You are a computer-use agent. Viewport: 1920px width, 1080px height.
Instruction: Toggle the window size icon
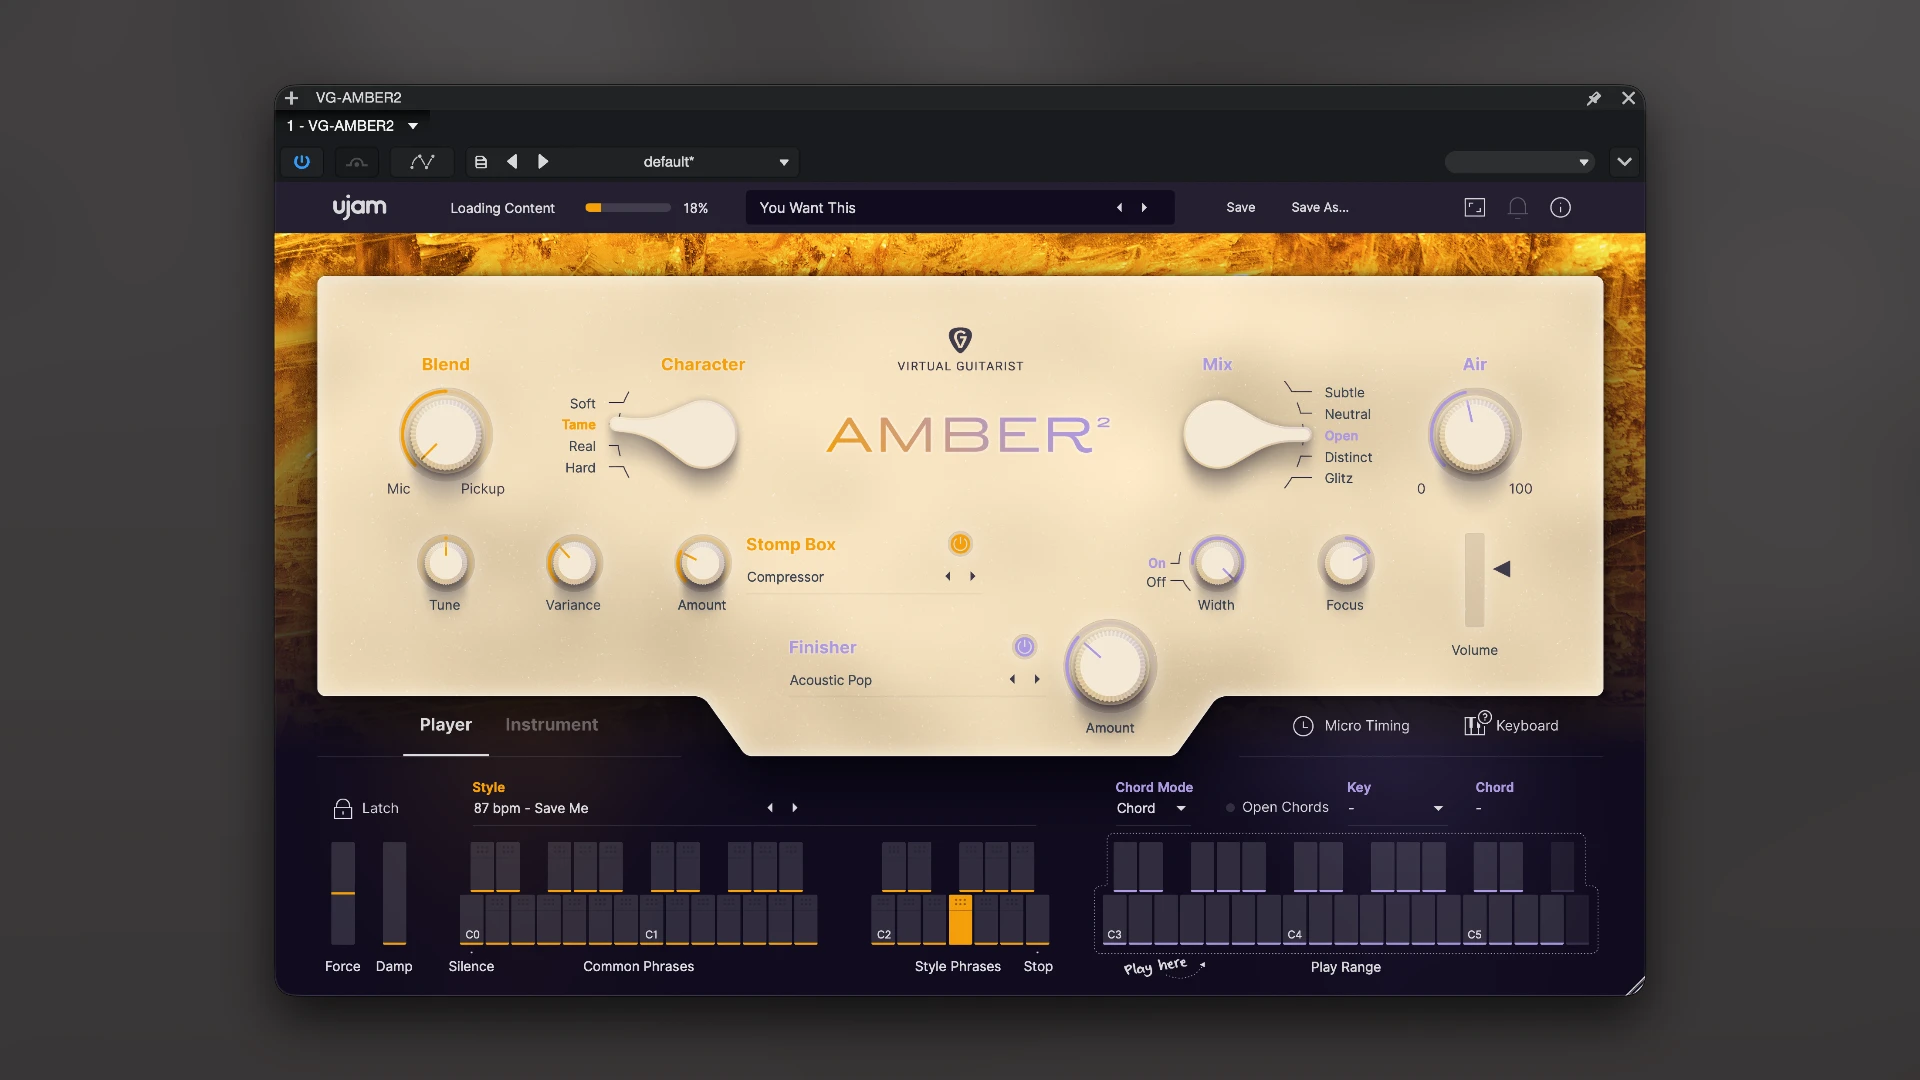click(1475, 208)
